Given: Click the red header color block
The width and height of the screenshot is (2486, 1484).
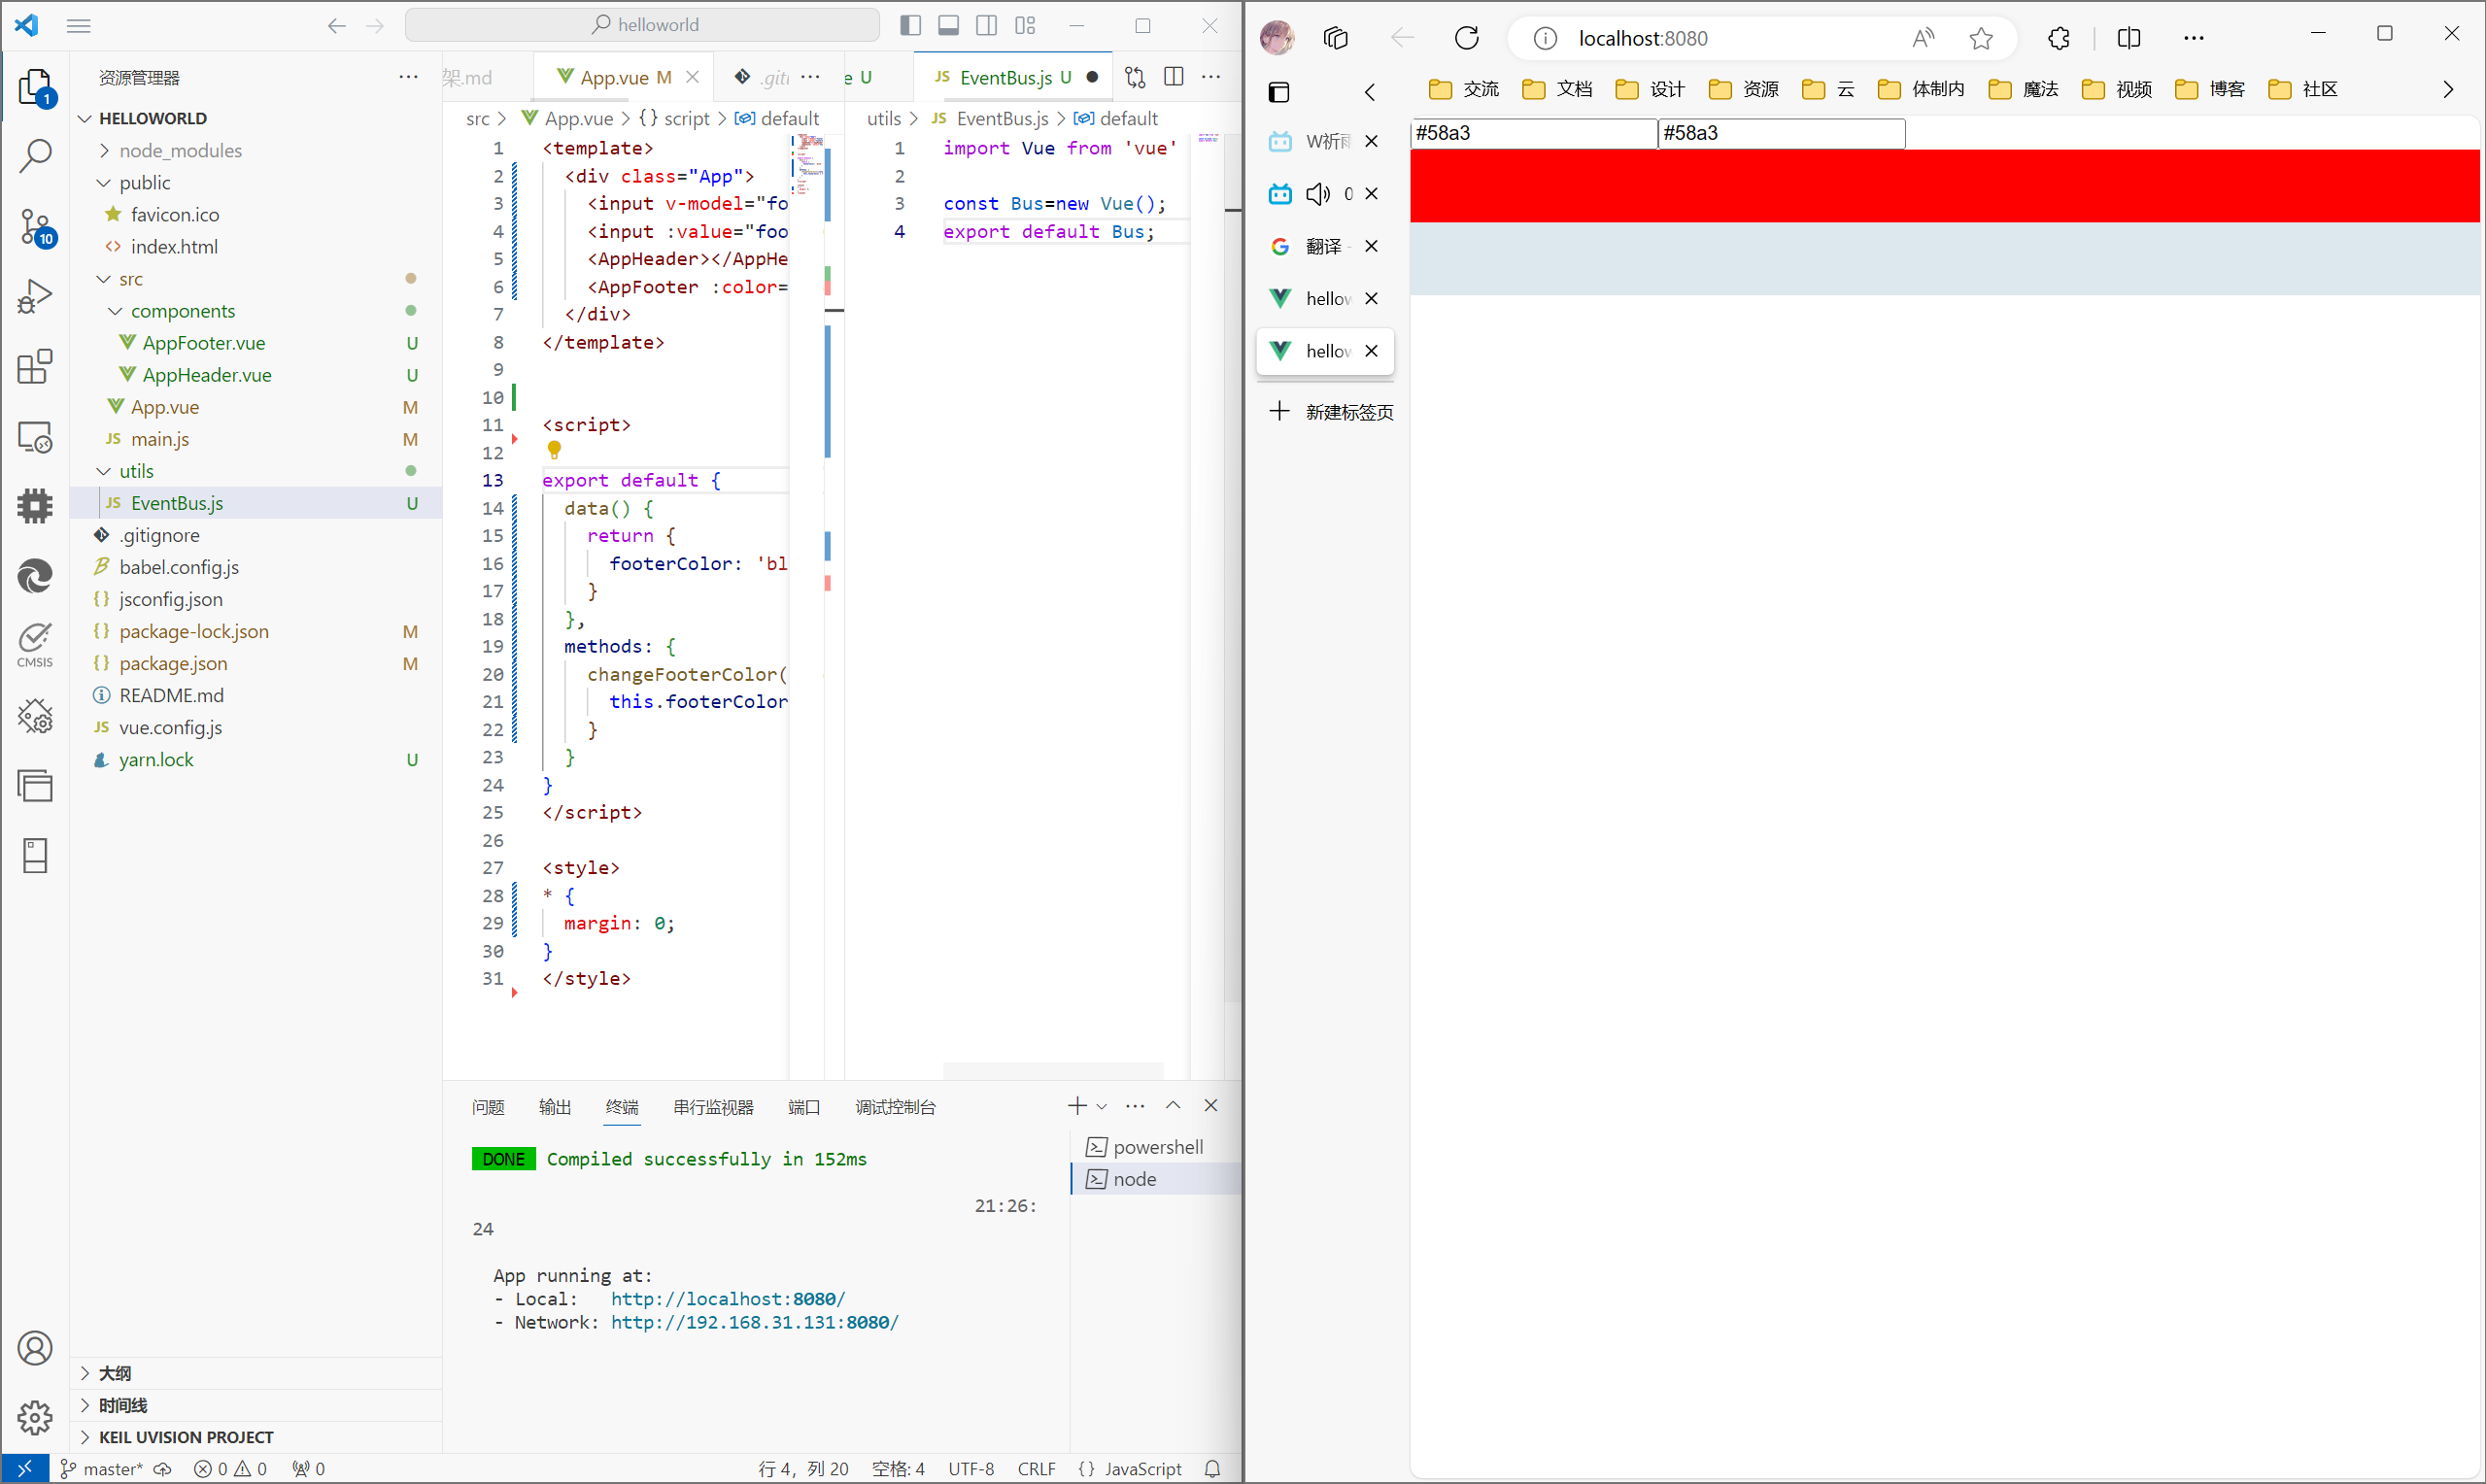Looking at the screenshot, I should (x=1944, y=186).
